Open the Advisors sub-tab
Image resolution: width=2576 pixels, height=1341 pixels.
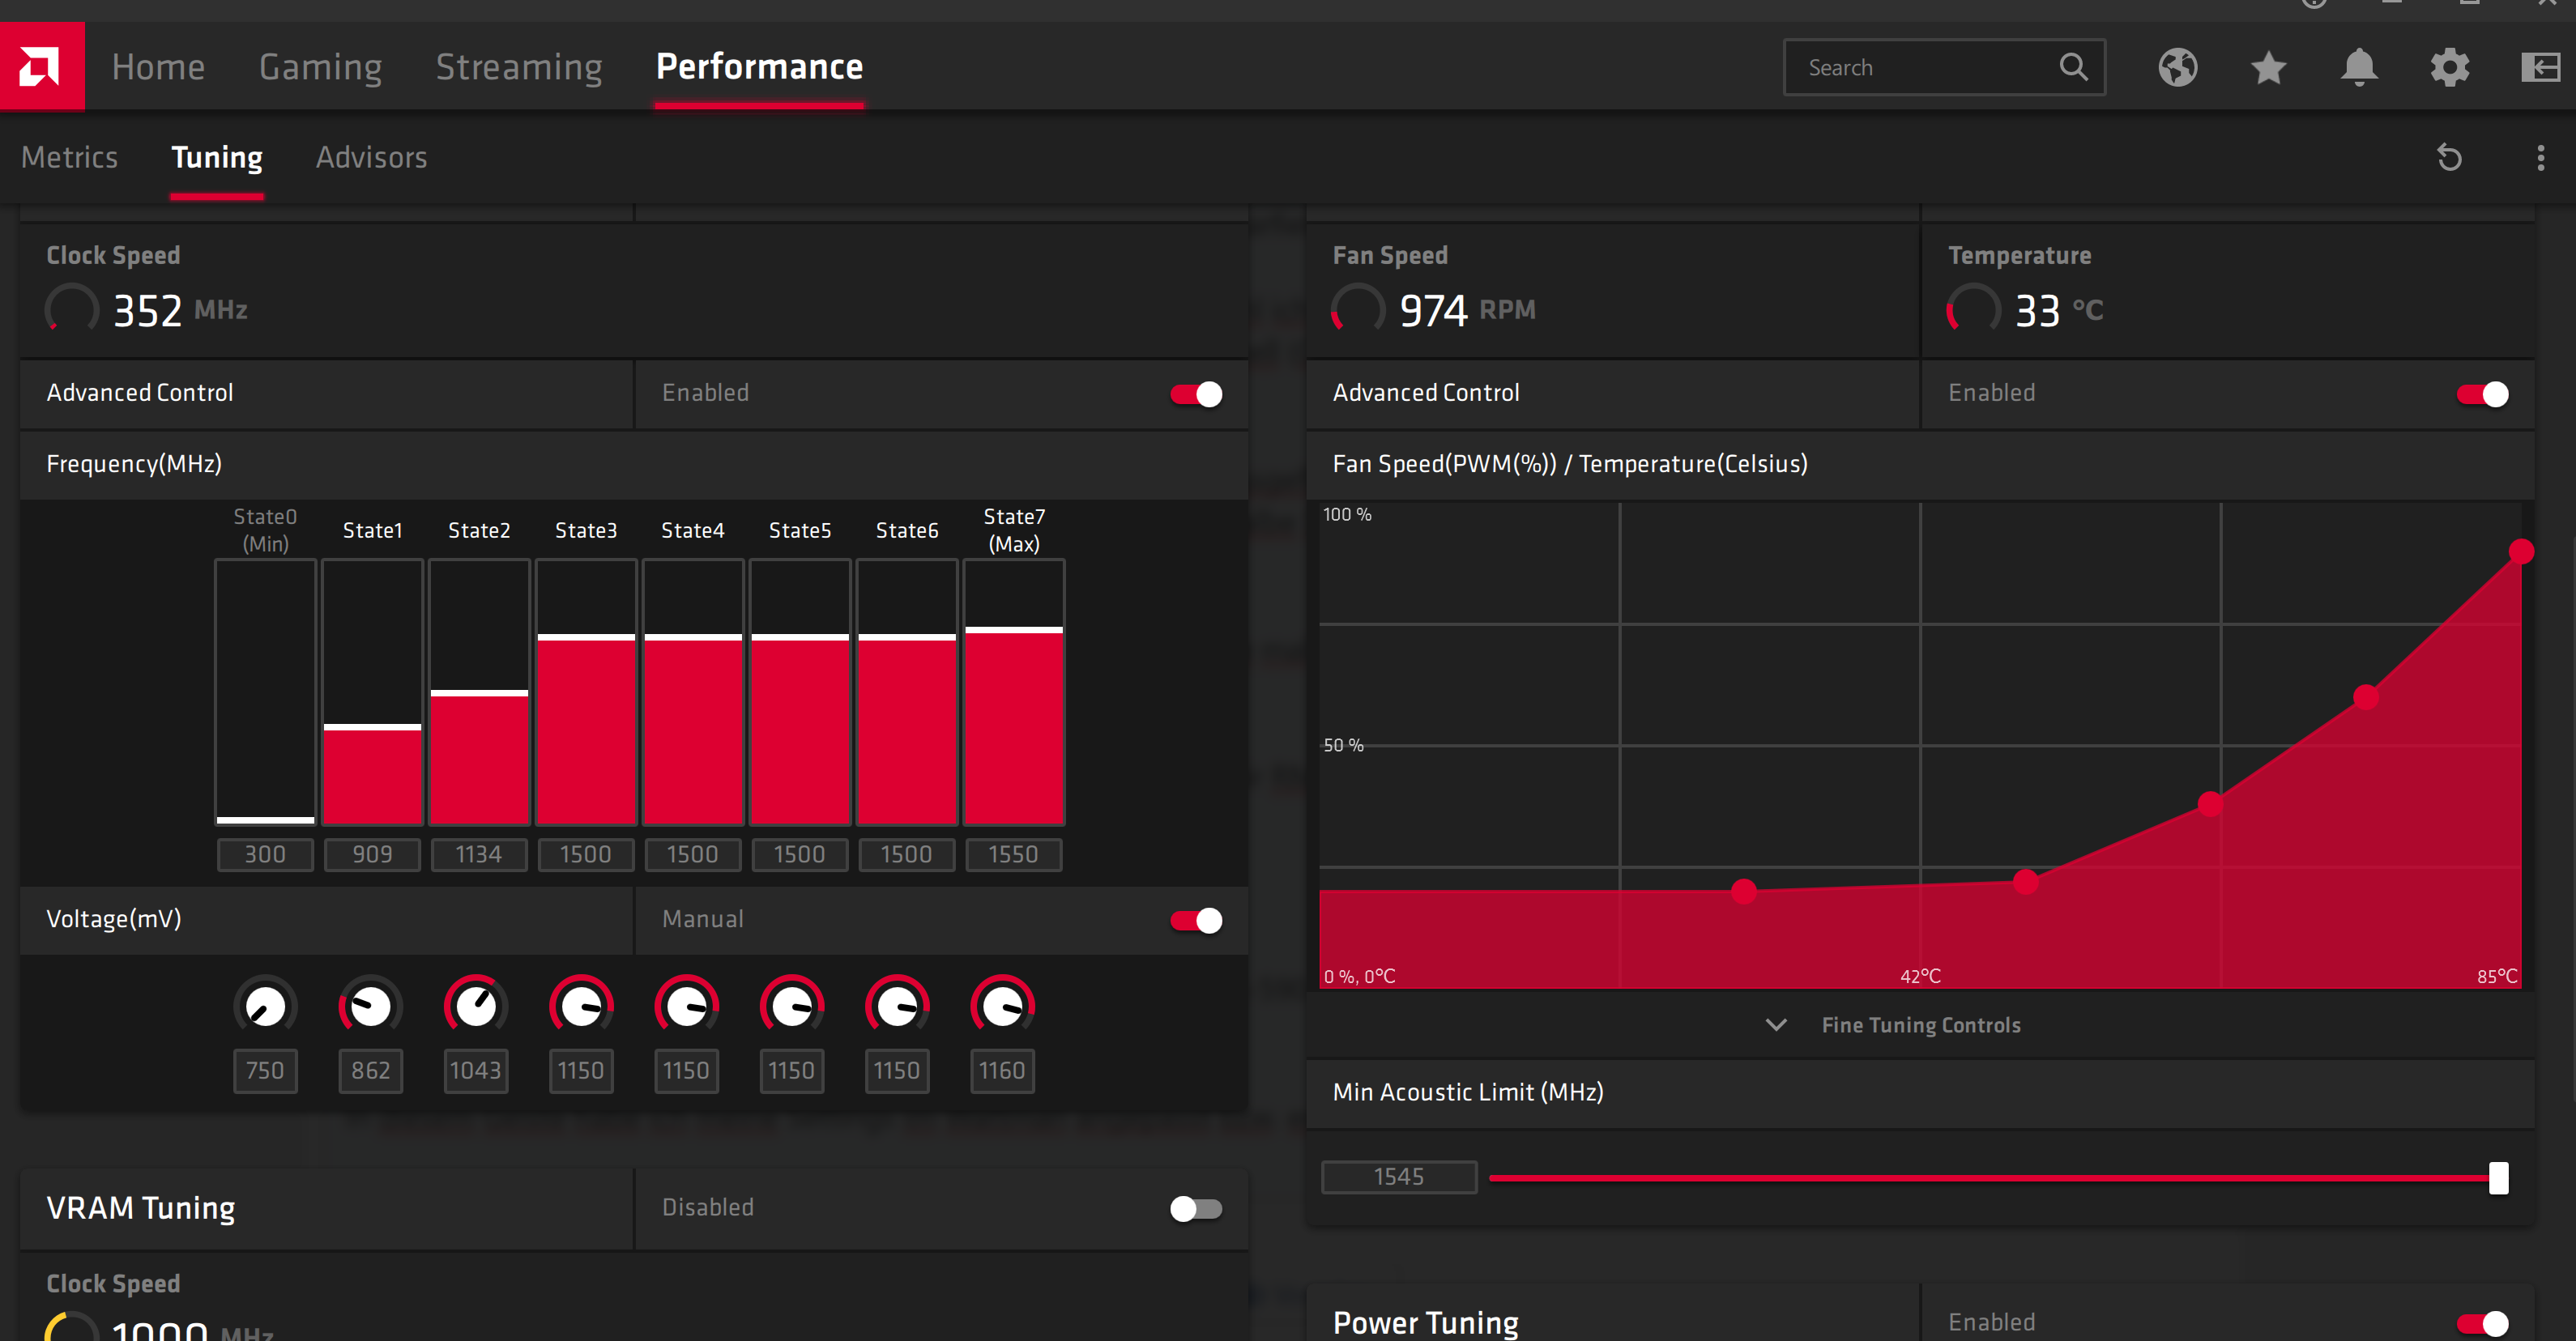(x=371, y=157)
